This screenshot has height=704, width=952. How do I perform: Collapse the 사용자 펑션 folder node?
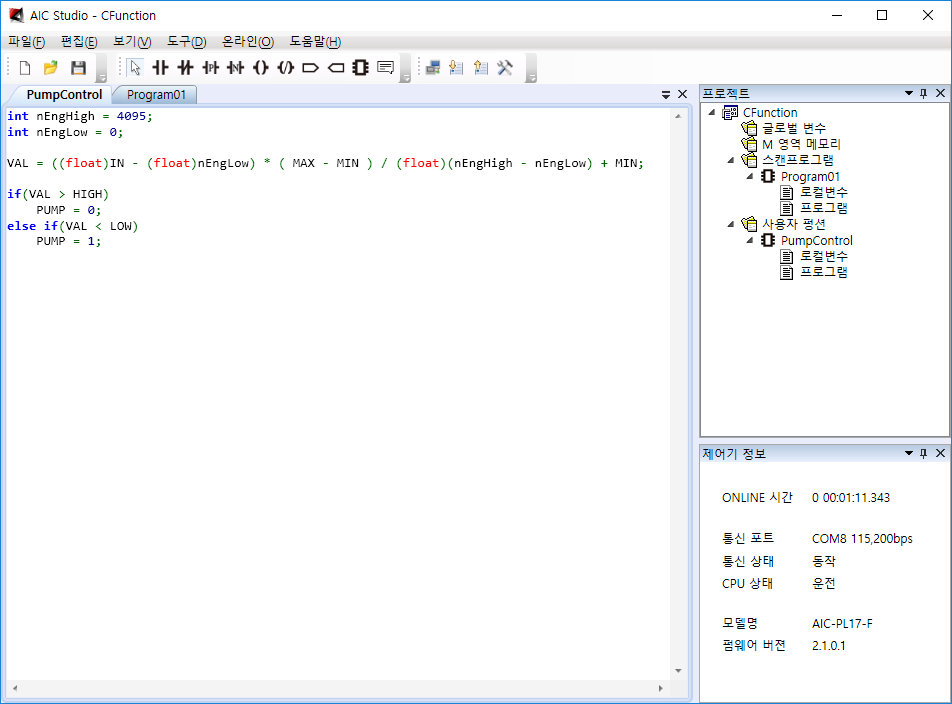(730, 224)
